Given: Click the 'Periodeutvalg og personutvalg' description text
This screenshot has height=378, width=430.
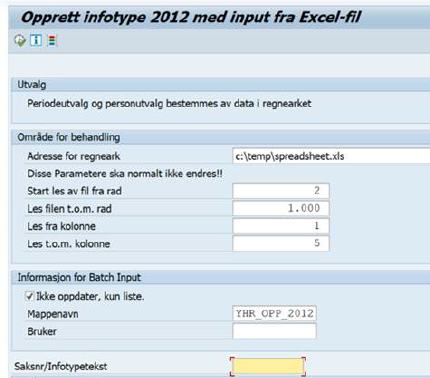Looking at the screenshot, I should point(169,104).
